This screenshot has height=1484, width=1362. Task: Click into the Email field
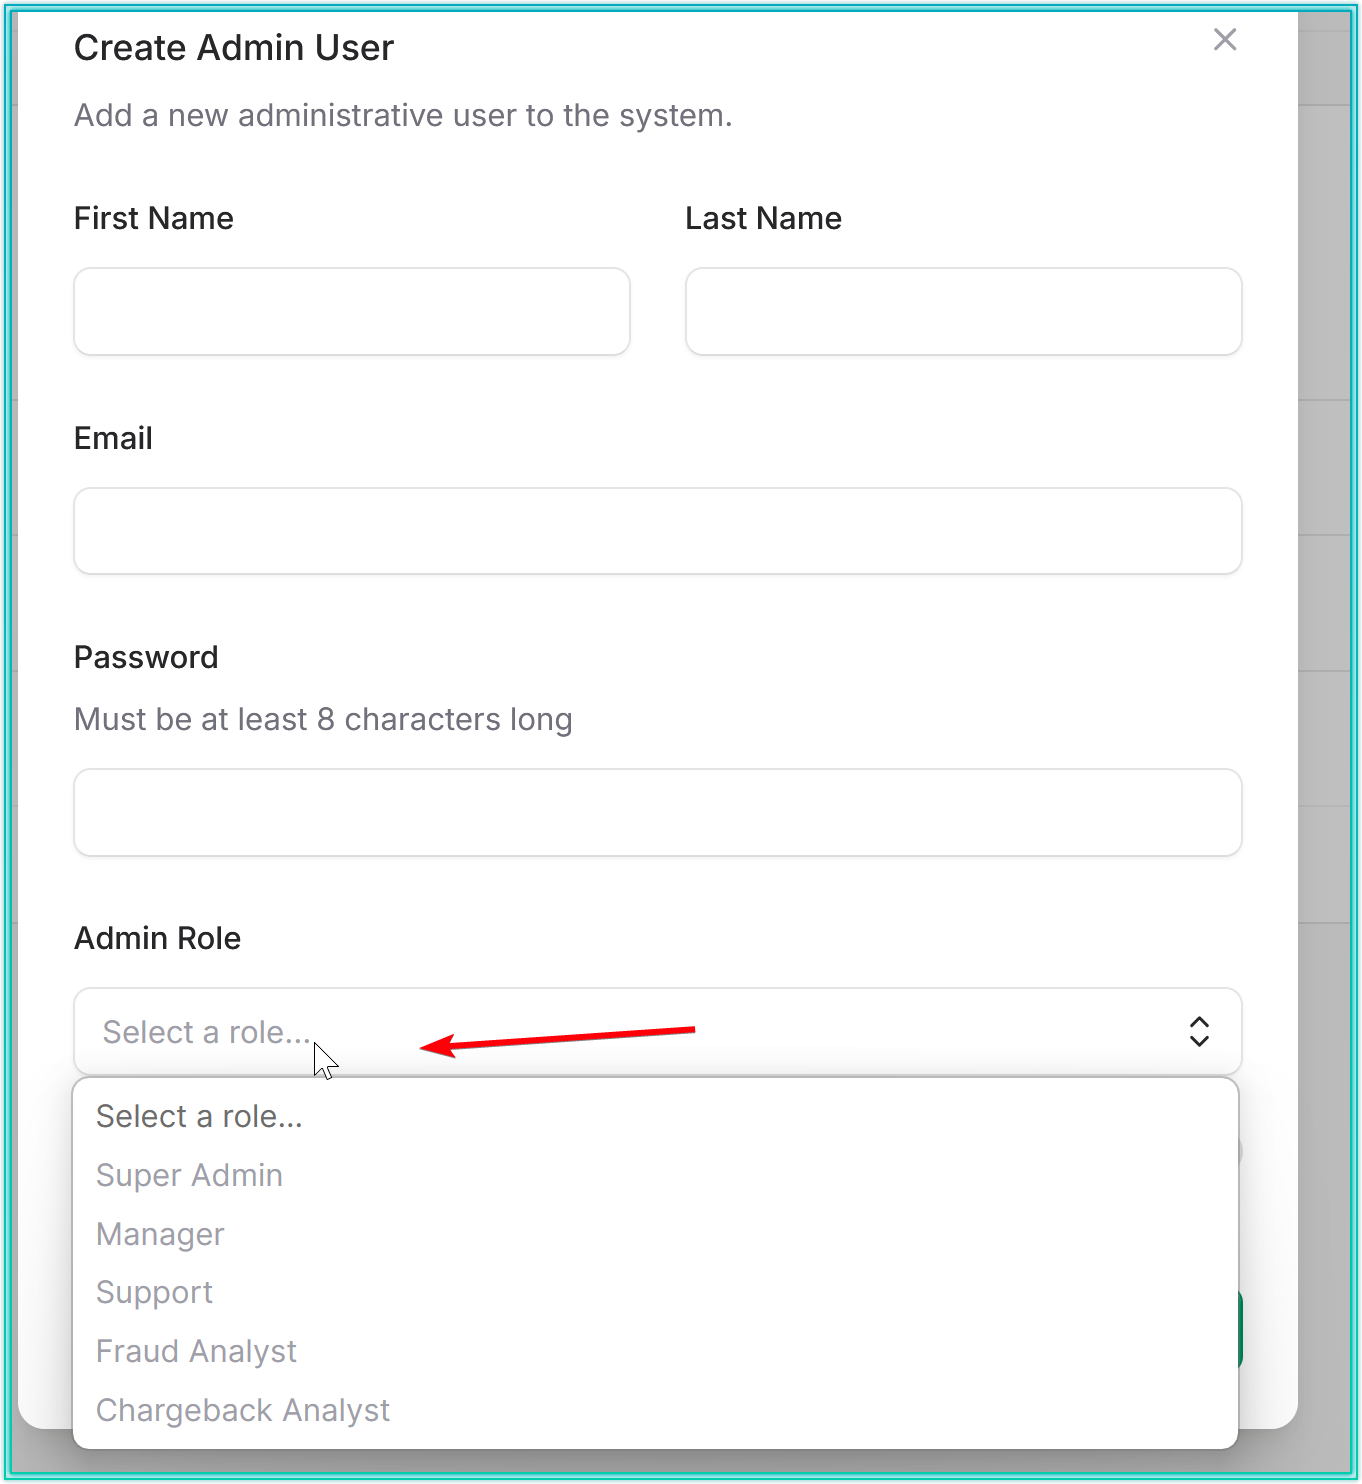click(657, 531)
